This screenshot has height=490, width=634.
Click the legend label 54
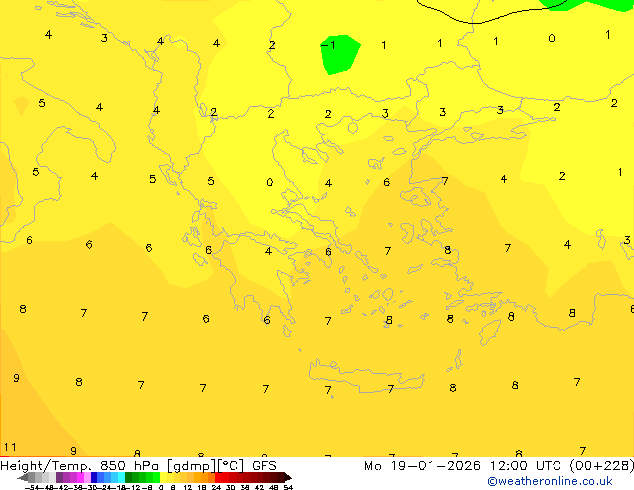coord(288,487)
